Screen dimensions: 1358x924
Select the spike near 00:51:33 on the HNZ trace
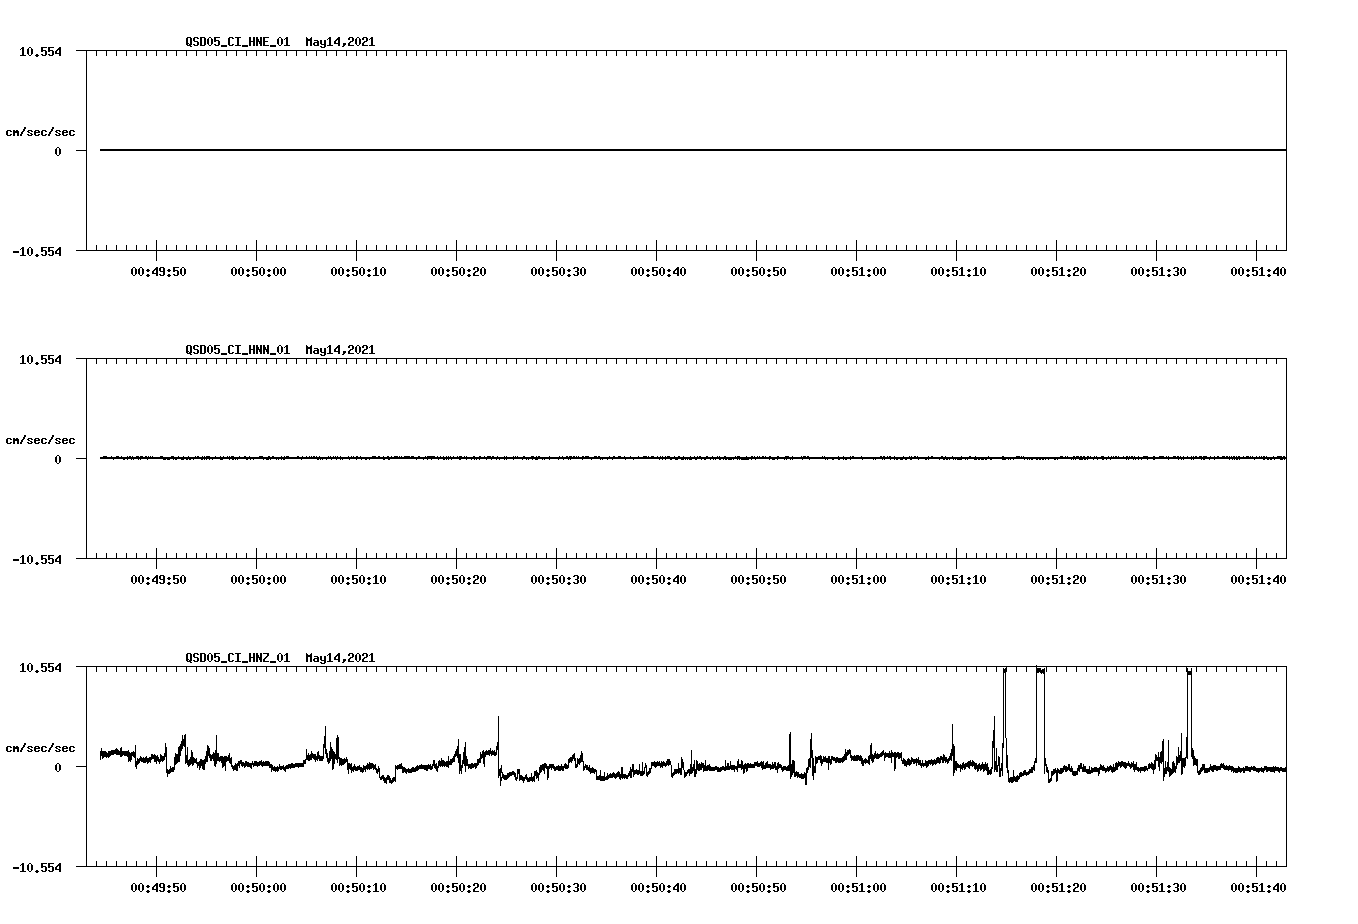1188,700
